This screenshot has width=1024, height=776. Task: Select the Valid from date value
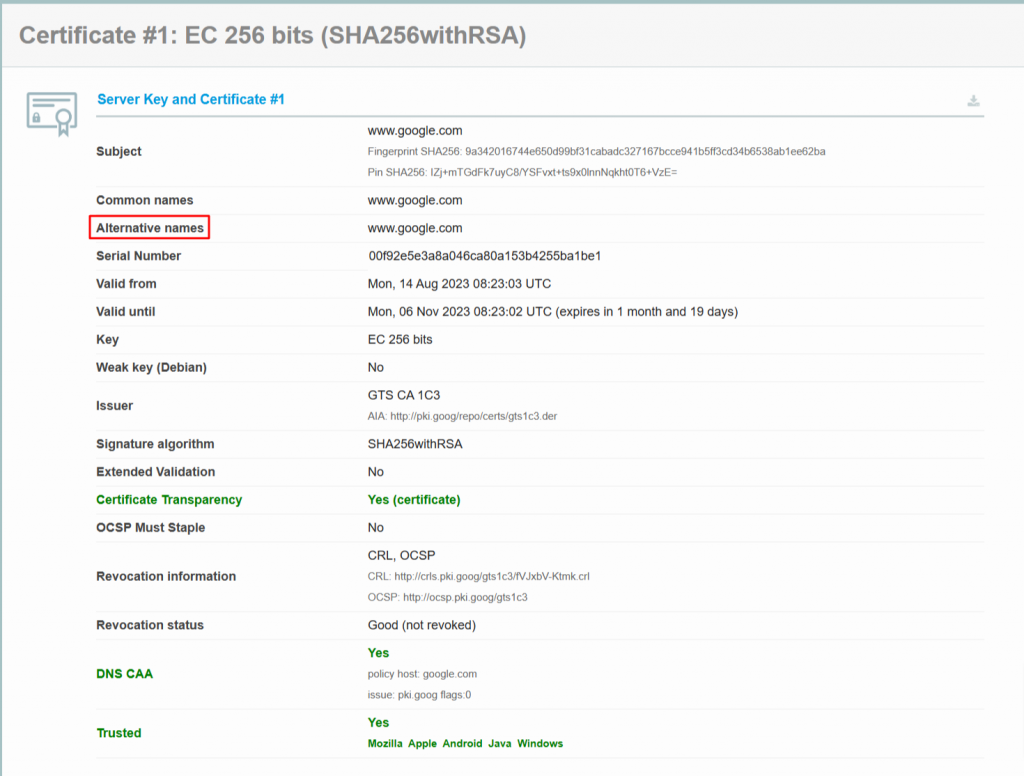[459, 284]
